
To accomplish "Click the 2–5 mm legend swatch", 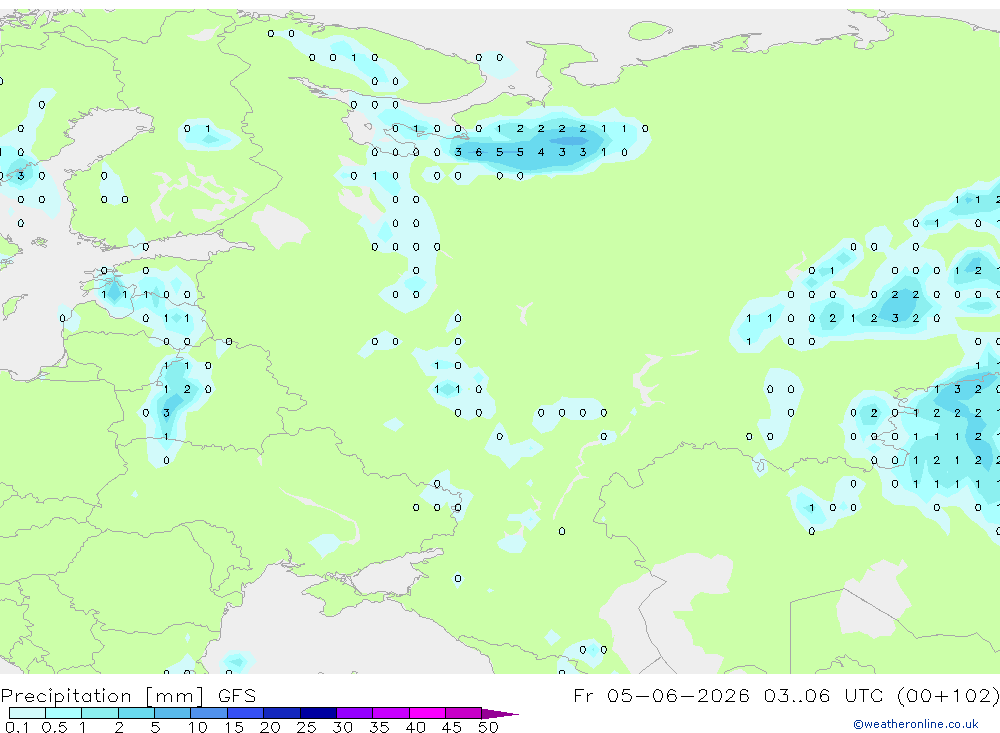I will tap(136, 713).
